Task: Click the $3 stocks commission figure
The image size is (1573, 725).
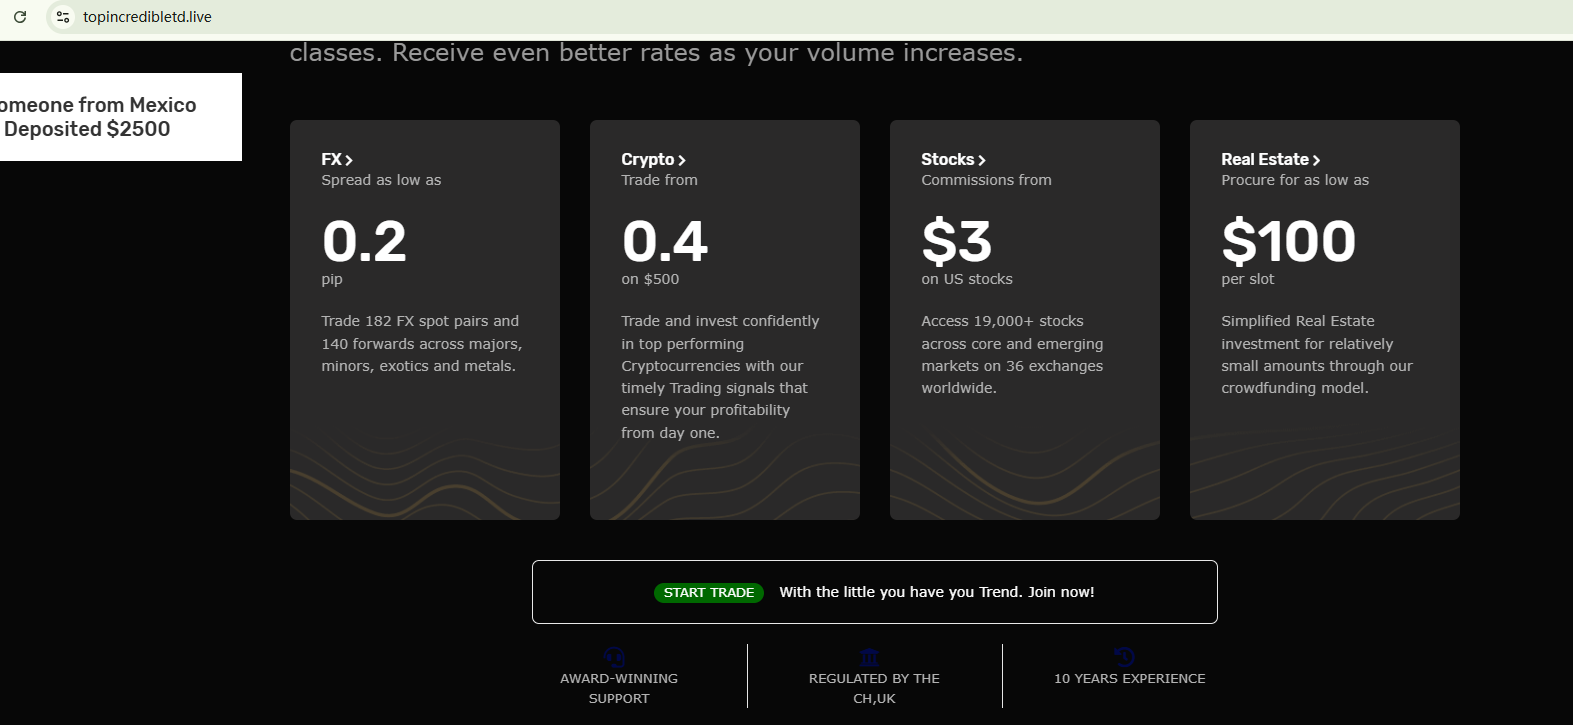Action: click(956, 242)
